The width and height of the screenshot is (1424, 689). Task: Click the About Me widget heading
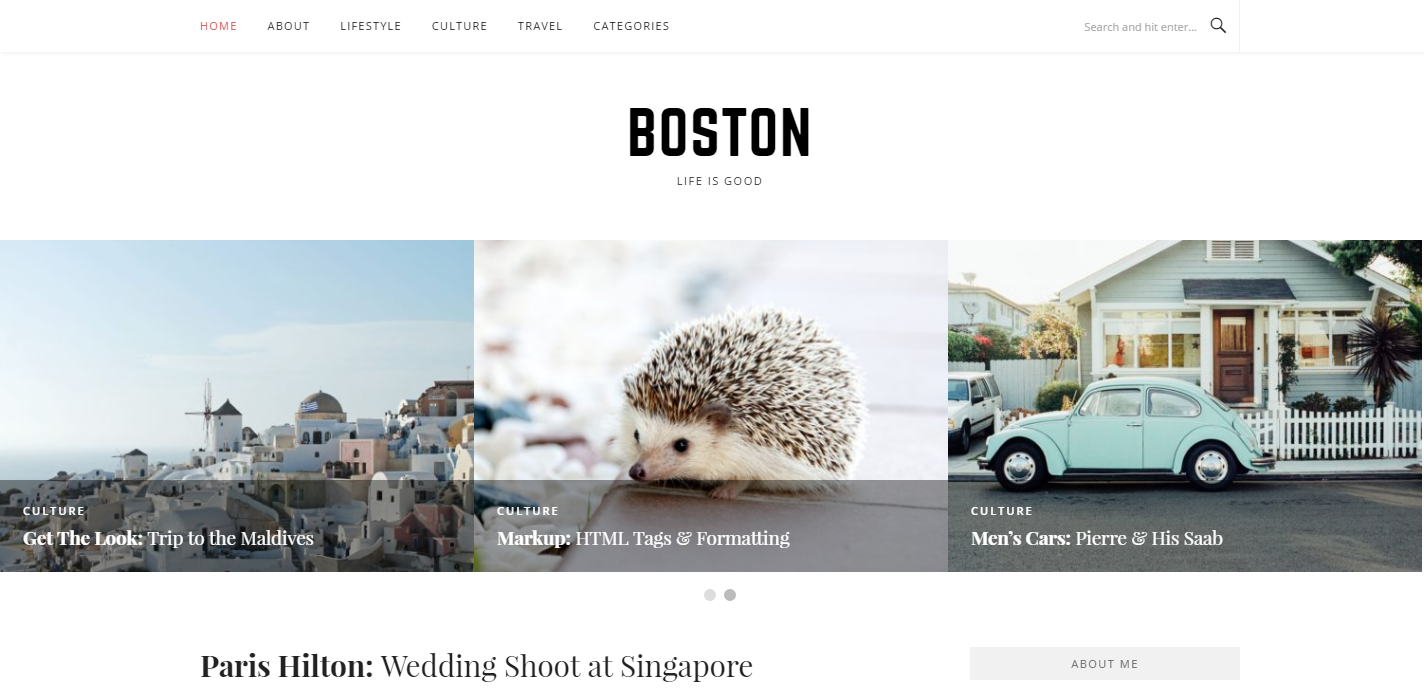1105,664
